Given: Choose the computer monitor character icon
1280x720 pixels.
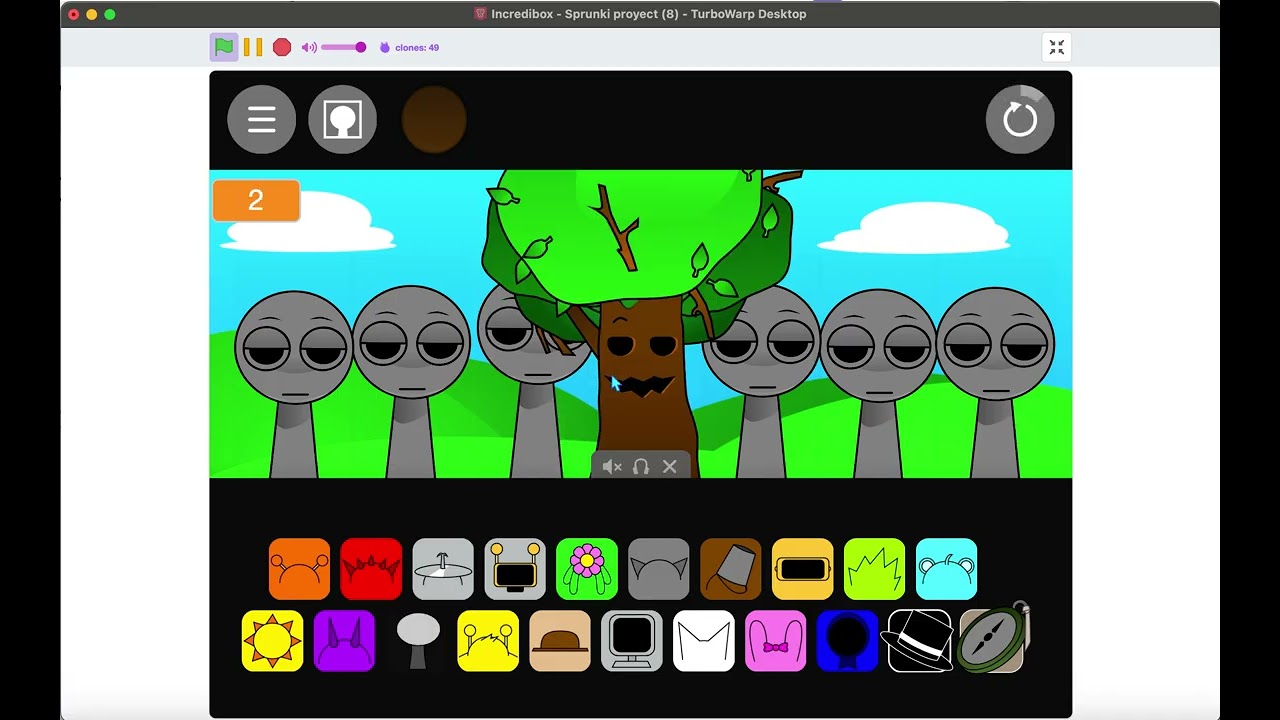Looking at the screenshot, I should [x=632, y=641].
